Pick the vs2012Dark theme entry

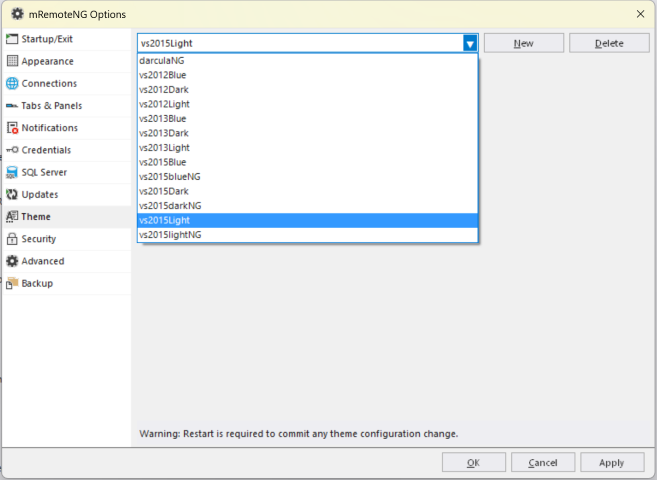(164, 89)
